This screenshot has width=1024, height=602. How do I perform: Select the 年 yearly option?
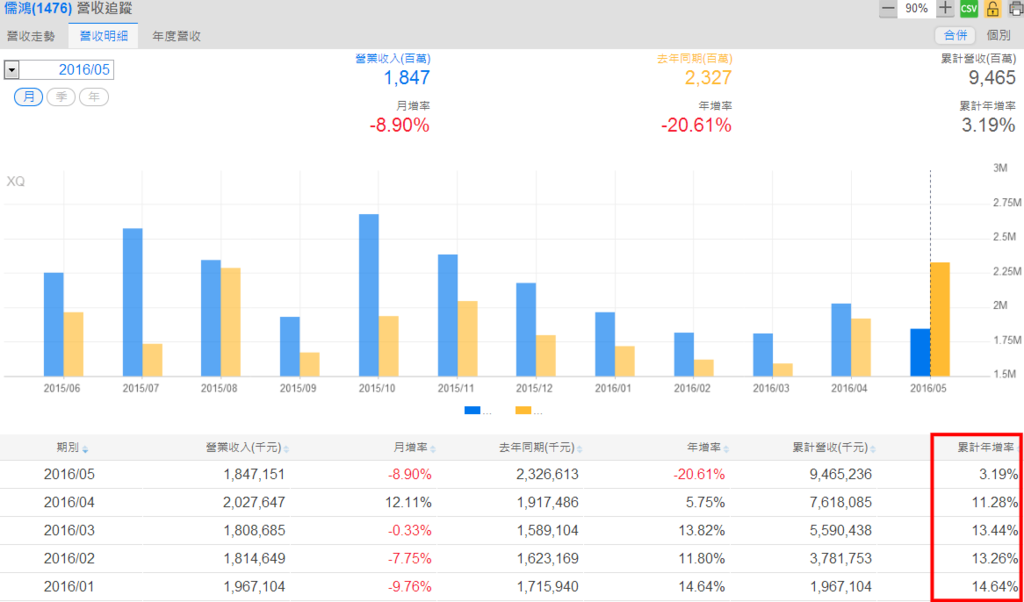[94, 97]
